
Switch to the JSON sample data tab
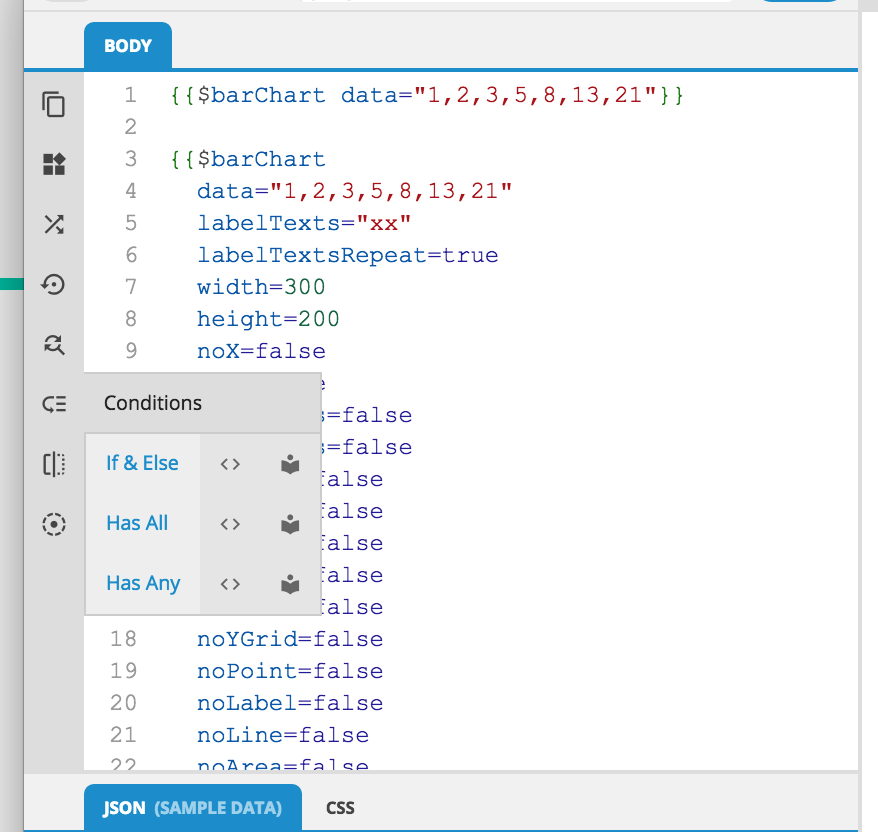[x=192, y=806]
